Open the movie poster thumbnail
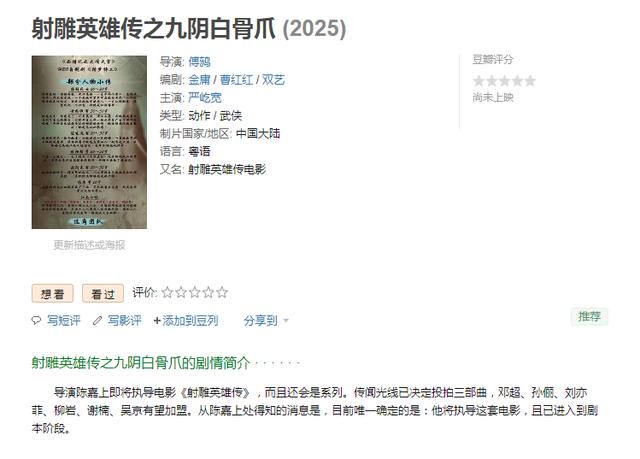 (x=89, y=142)
